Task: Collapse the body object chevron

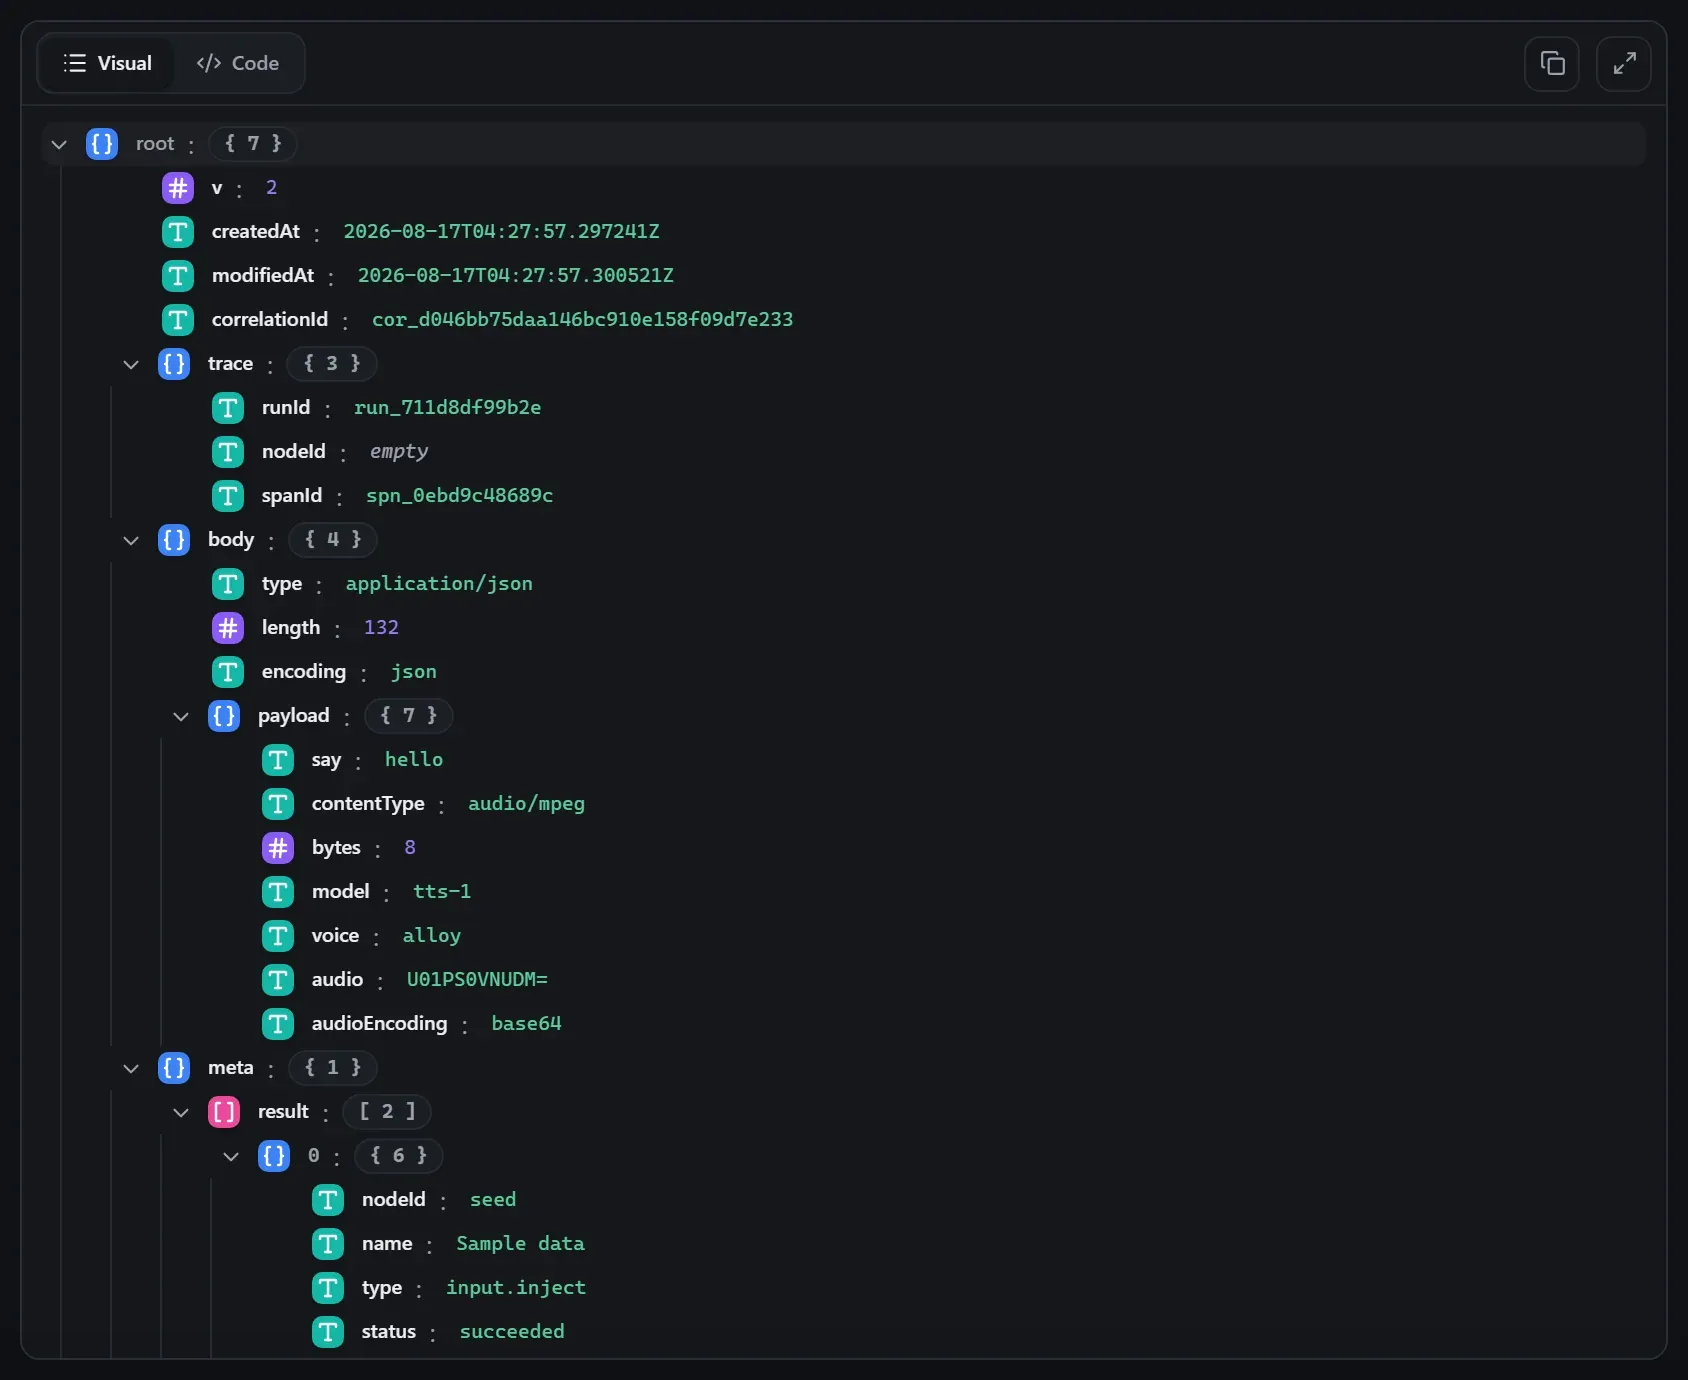Action: 131,540
